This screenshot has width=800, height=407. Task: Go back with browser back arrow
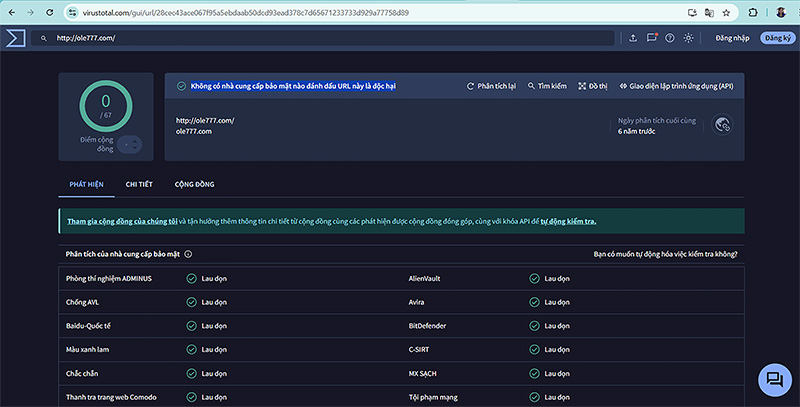point(12,13)
